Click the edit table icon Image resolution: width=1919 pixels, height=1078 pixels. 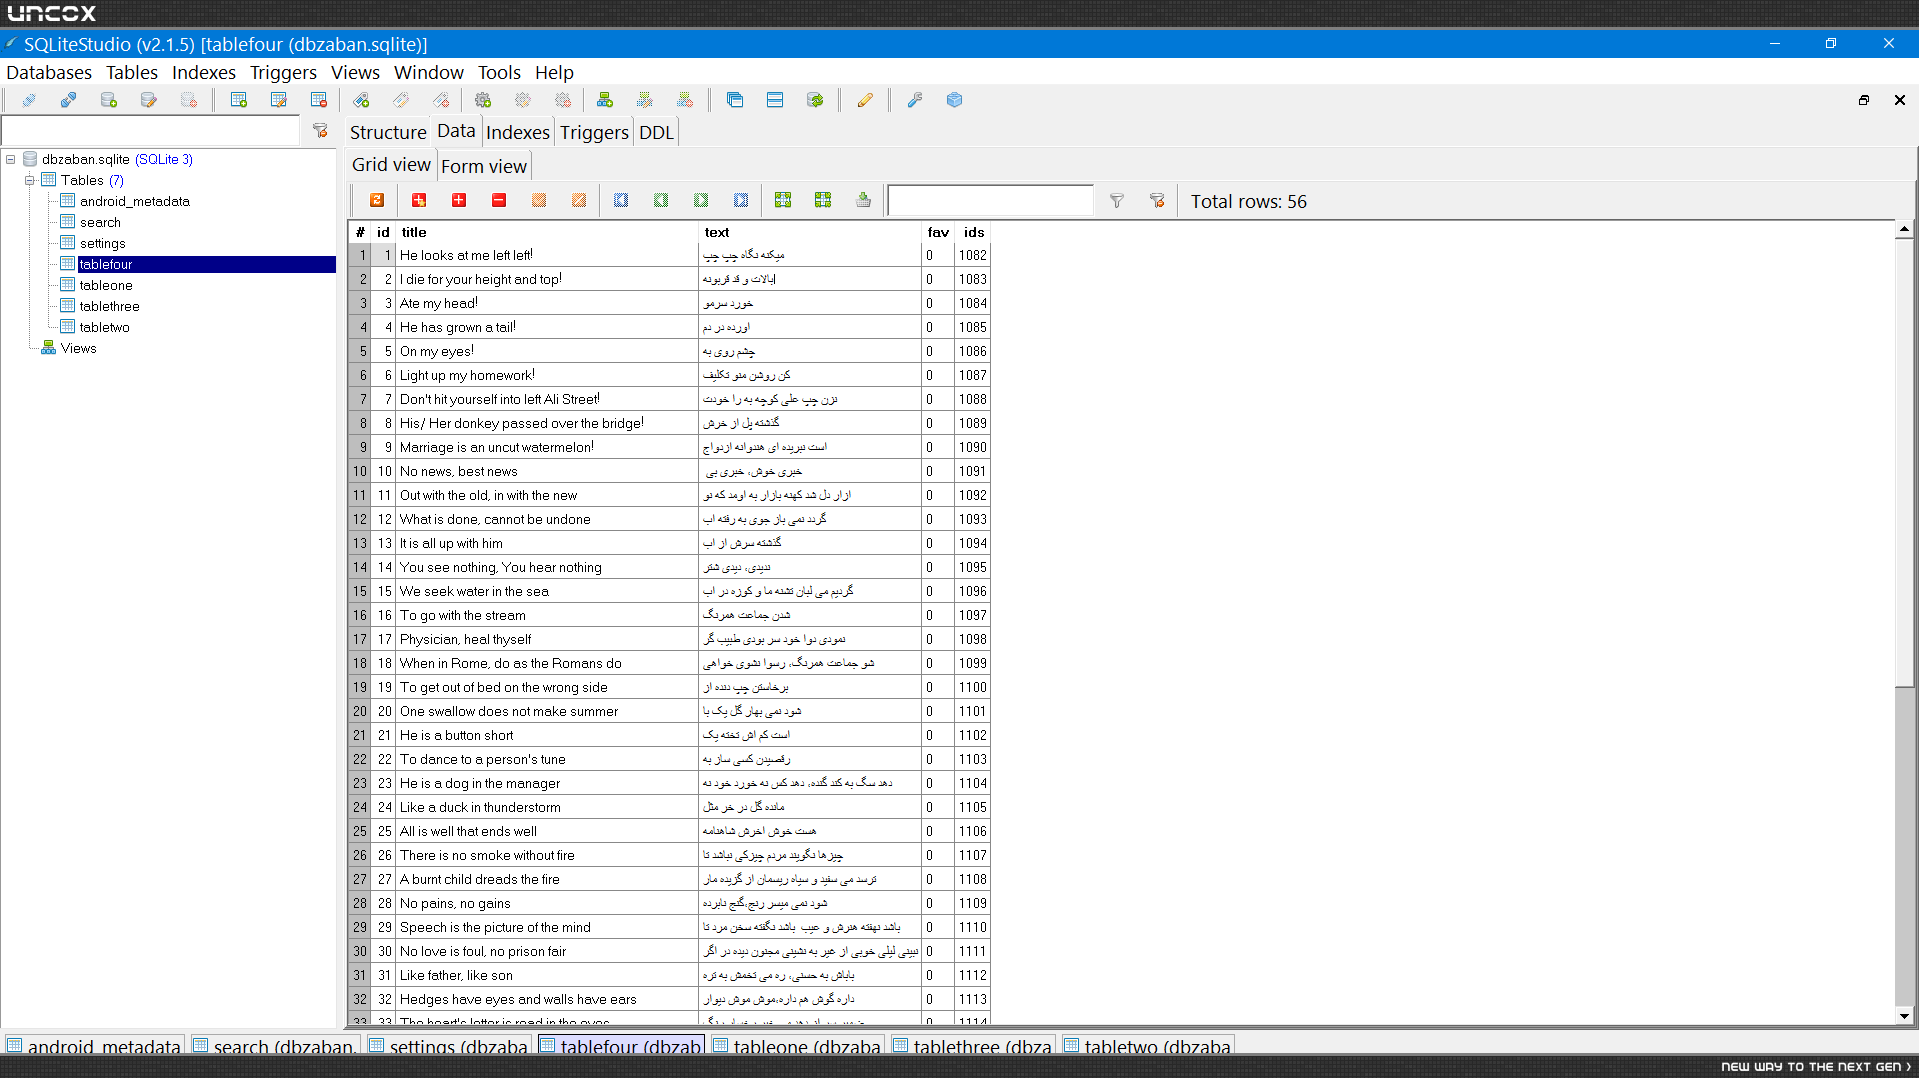(x=279, y=100)
